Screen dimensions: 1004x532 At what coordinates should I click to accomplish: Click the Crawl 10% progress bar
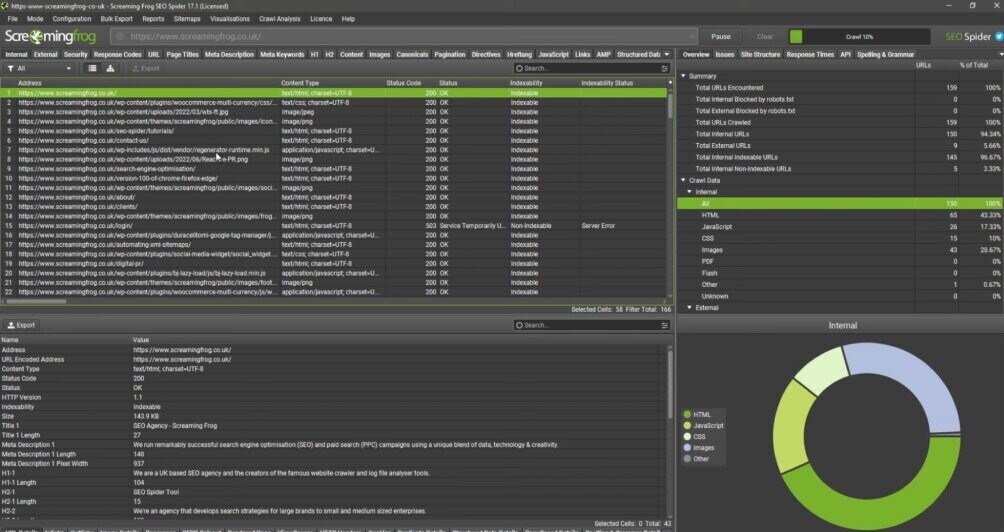click(859, 36)
